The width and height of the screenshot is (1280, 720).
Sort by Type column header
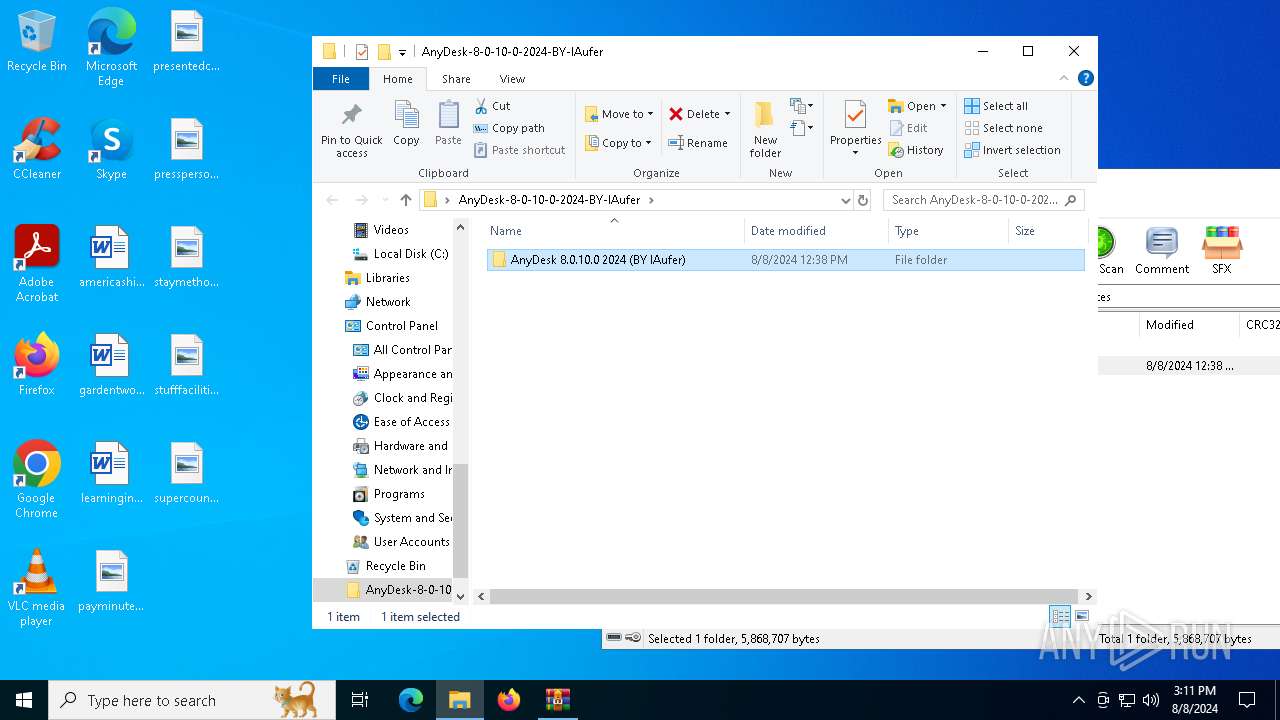click(949, 231)
